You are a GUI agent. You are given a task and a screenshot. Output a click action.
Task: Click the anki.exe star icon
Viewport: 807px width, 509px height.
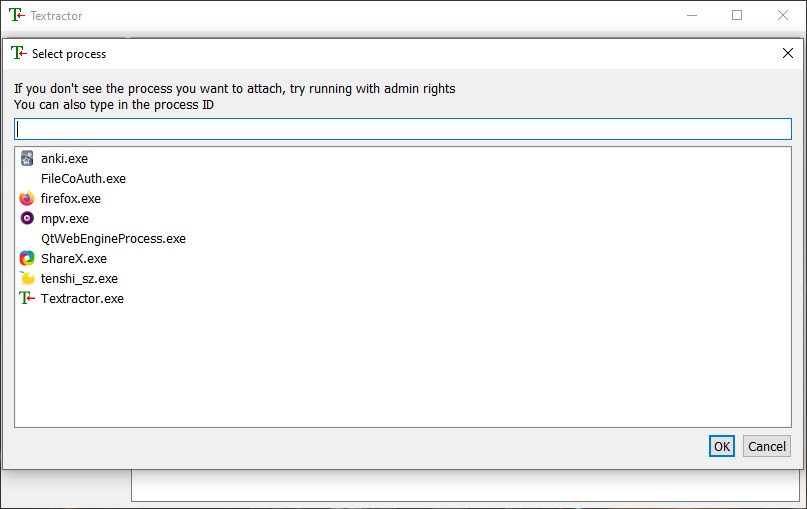point(27,159)
